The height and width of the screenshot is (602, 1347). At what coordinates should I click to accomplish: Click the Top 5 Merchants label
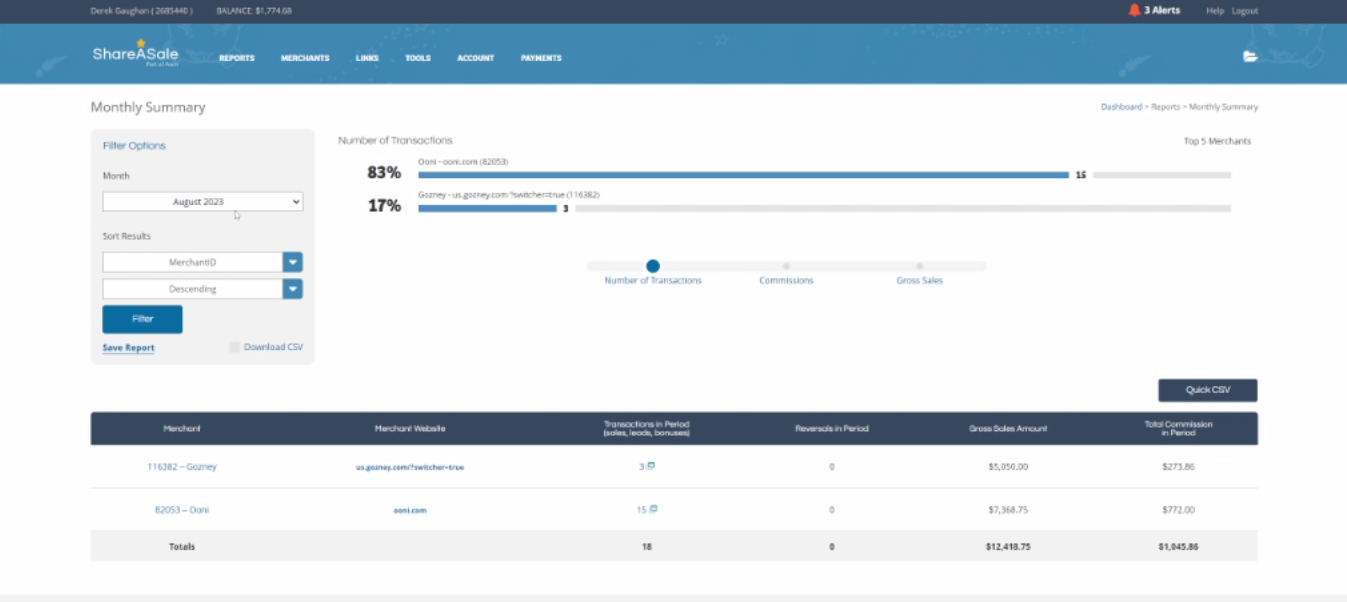pyautogui.click(x=1217, y=141)
